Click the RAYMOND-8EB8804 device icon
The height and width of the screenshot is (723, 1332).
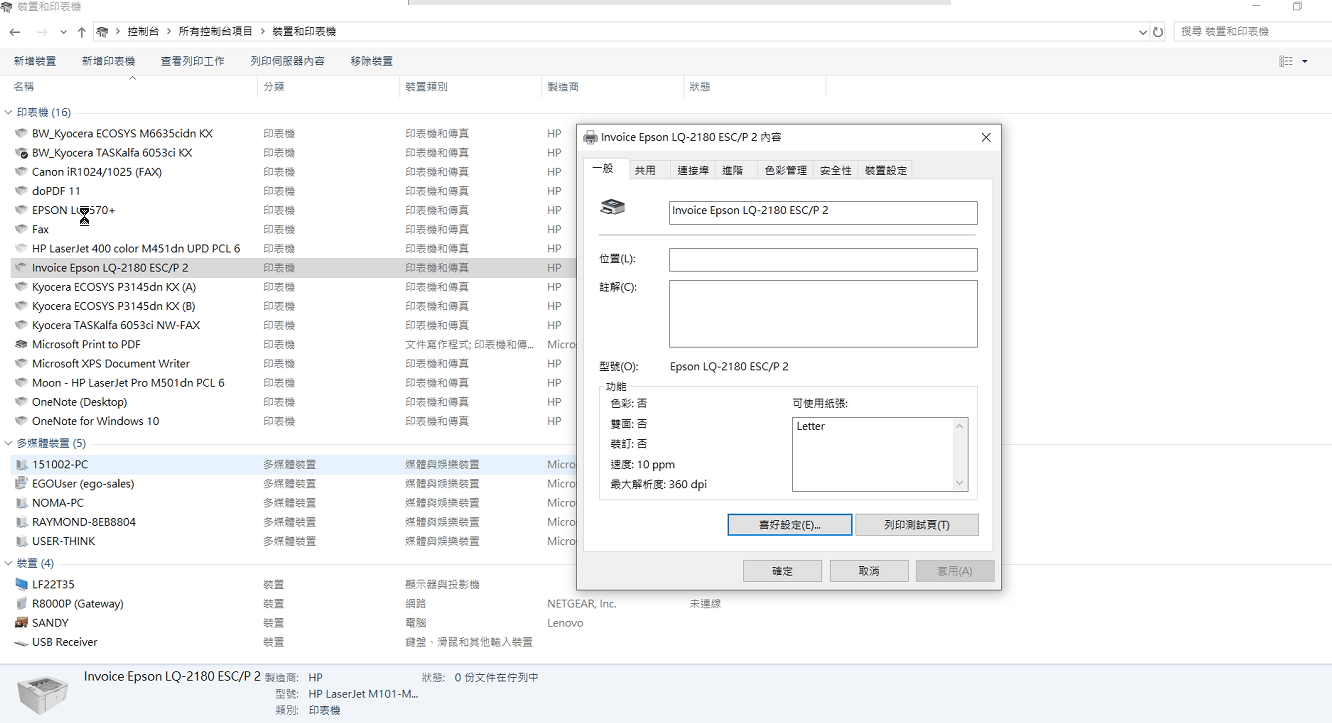22,522
